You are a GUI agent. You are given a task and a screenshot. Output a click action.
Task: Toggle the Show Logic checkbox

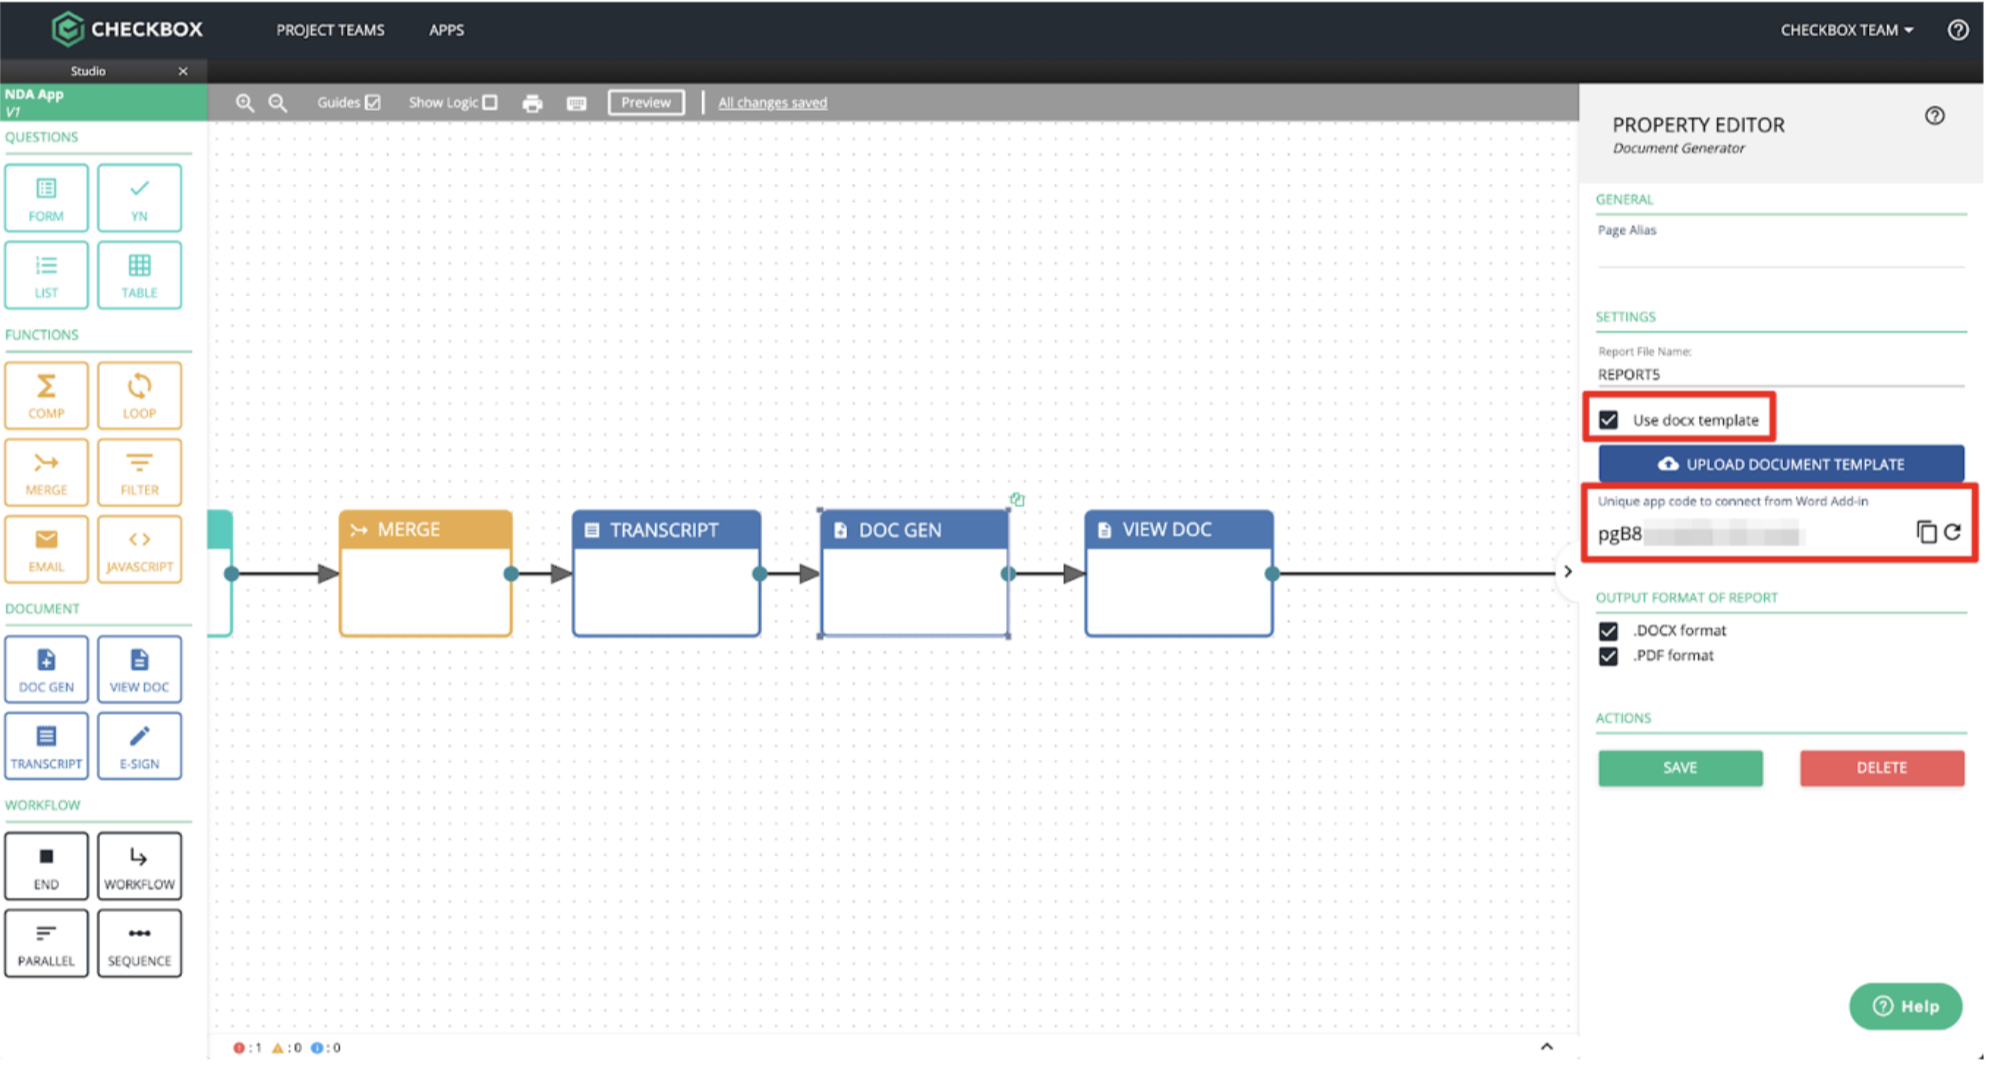[x=490, y=102]
